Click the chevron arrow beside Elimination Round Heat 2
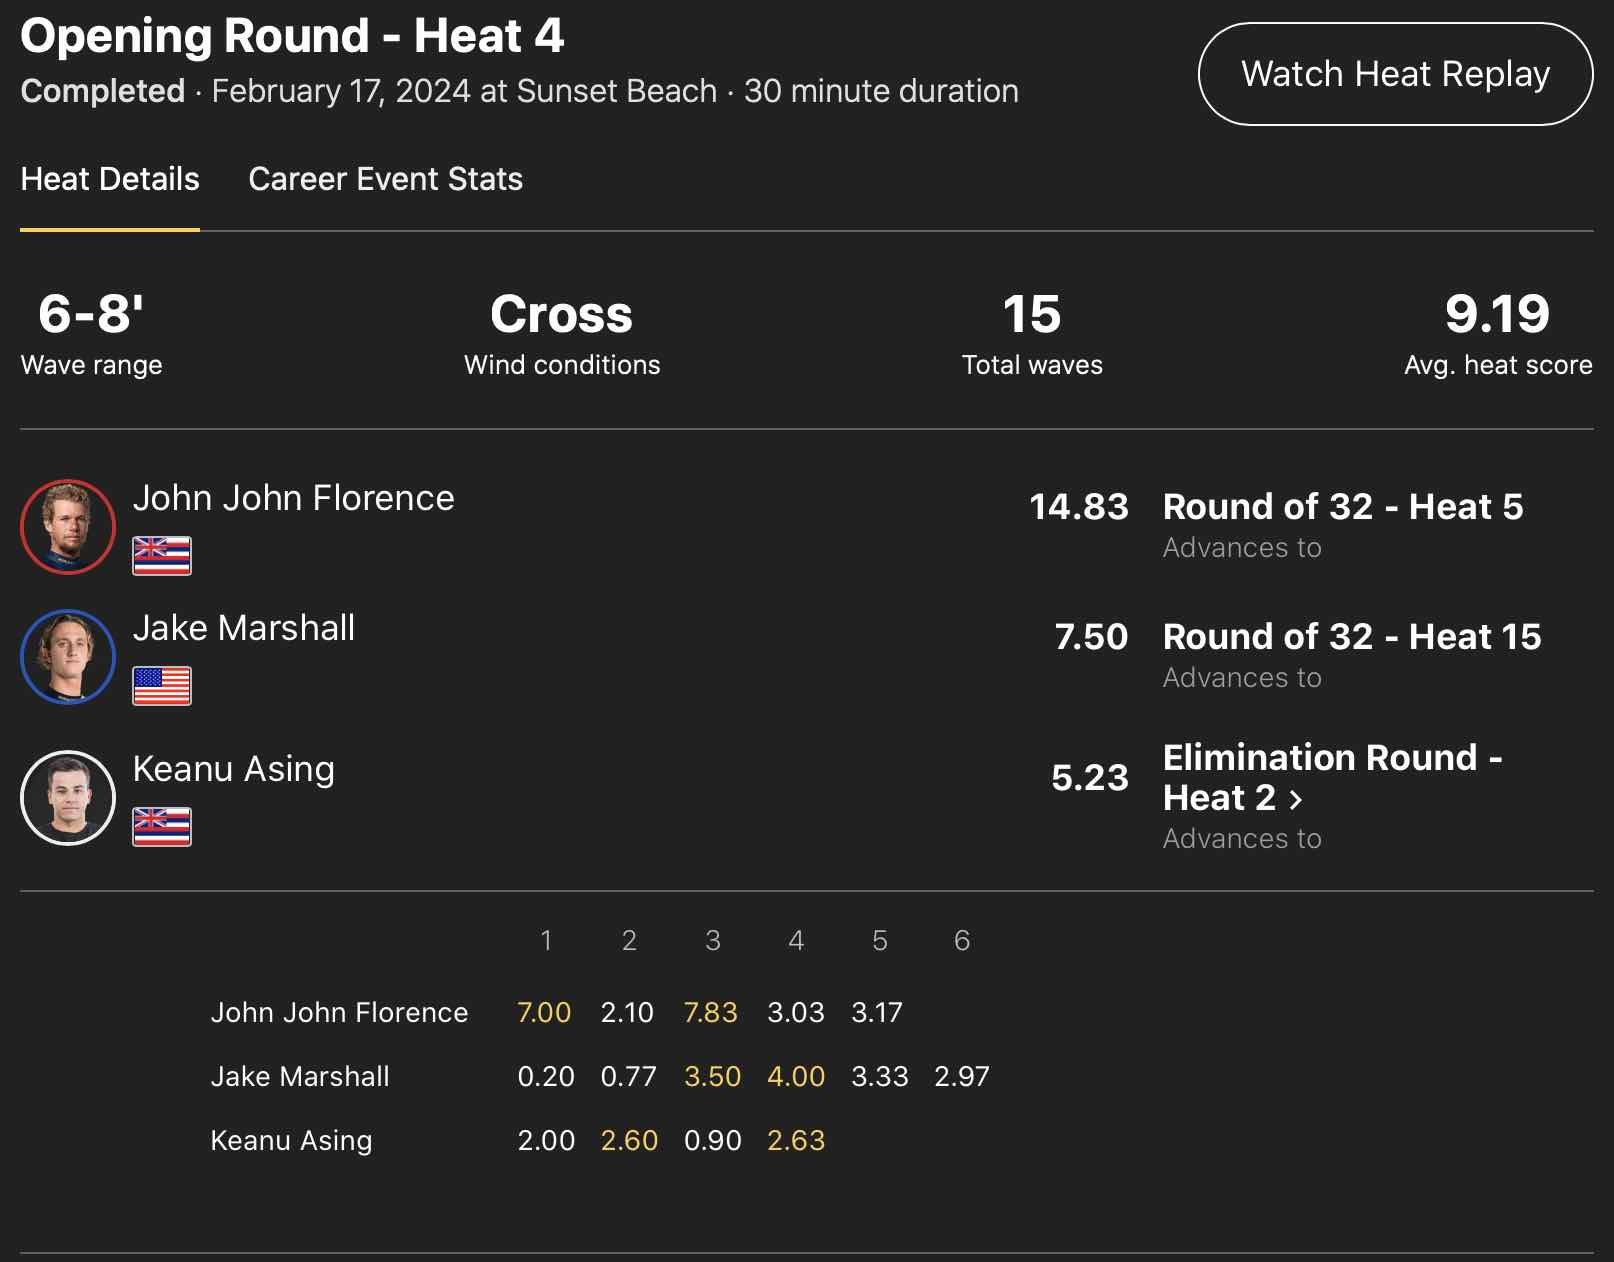 (1296, 800)
